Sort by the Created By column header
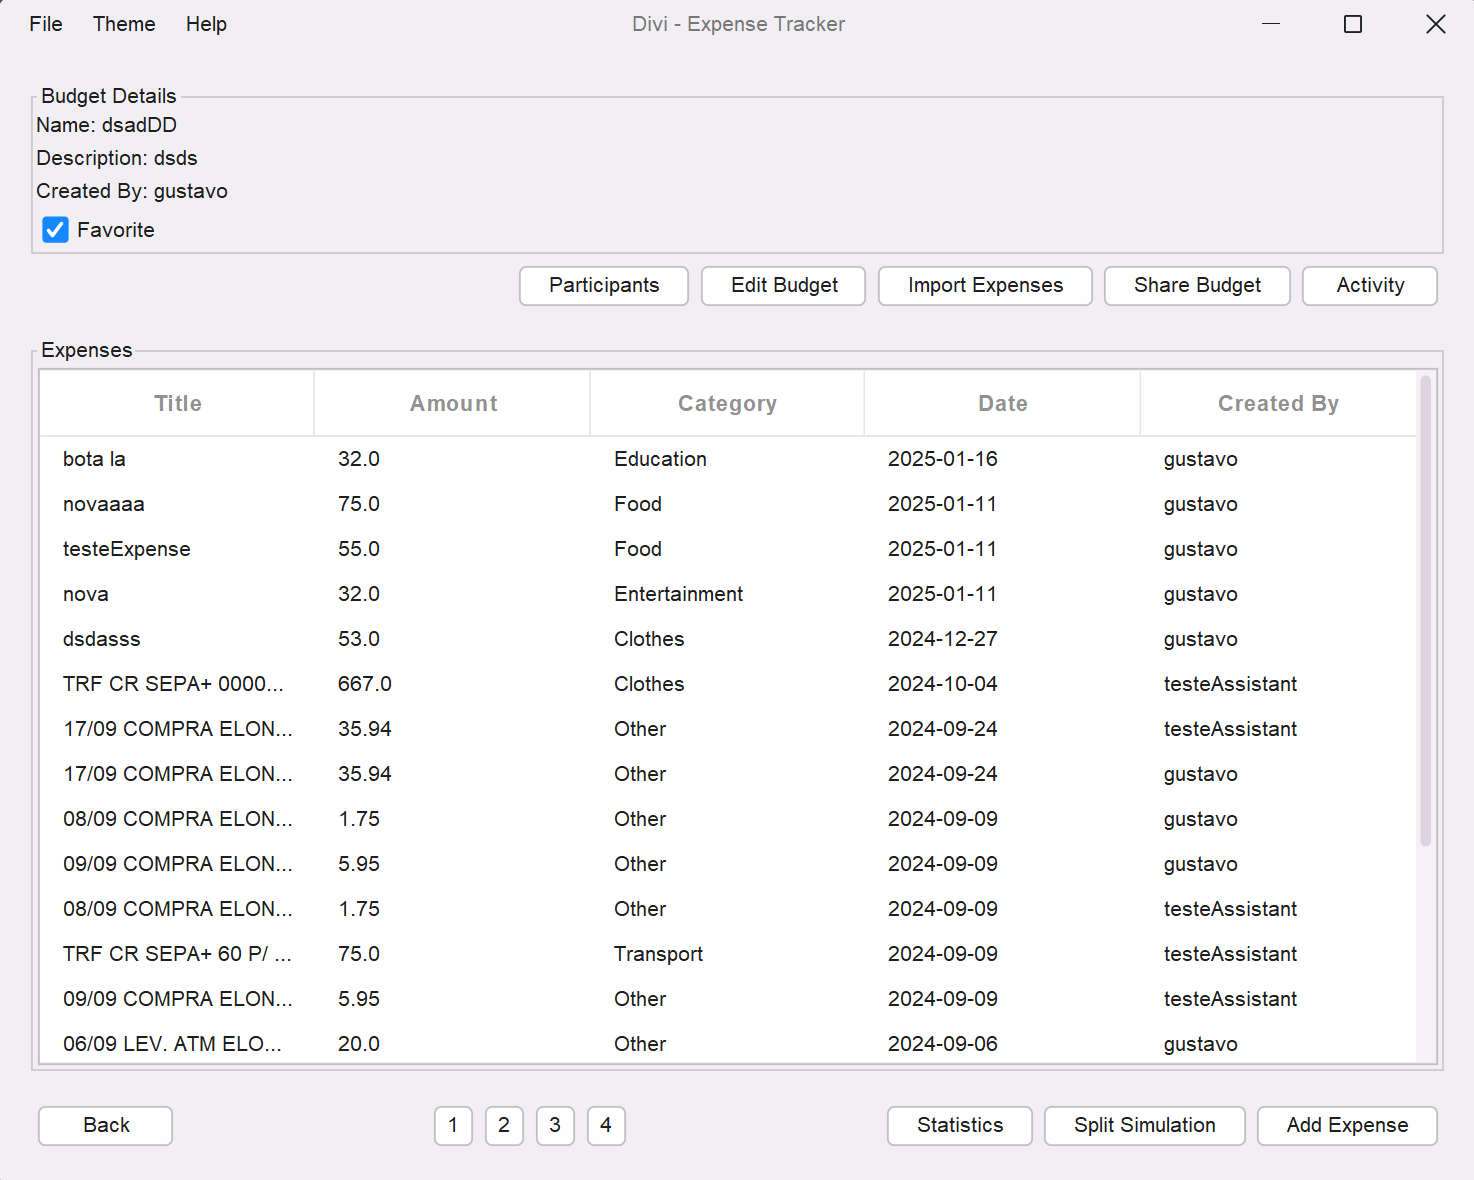 1278,404
